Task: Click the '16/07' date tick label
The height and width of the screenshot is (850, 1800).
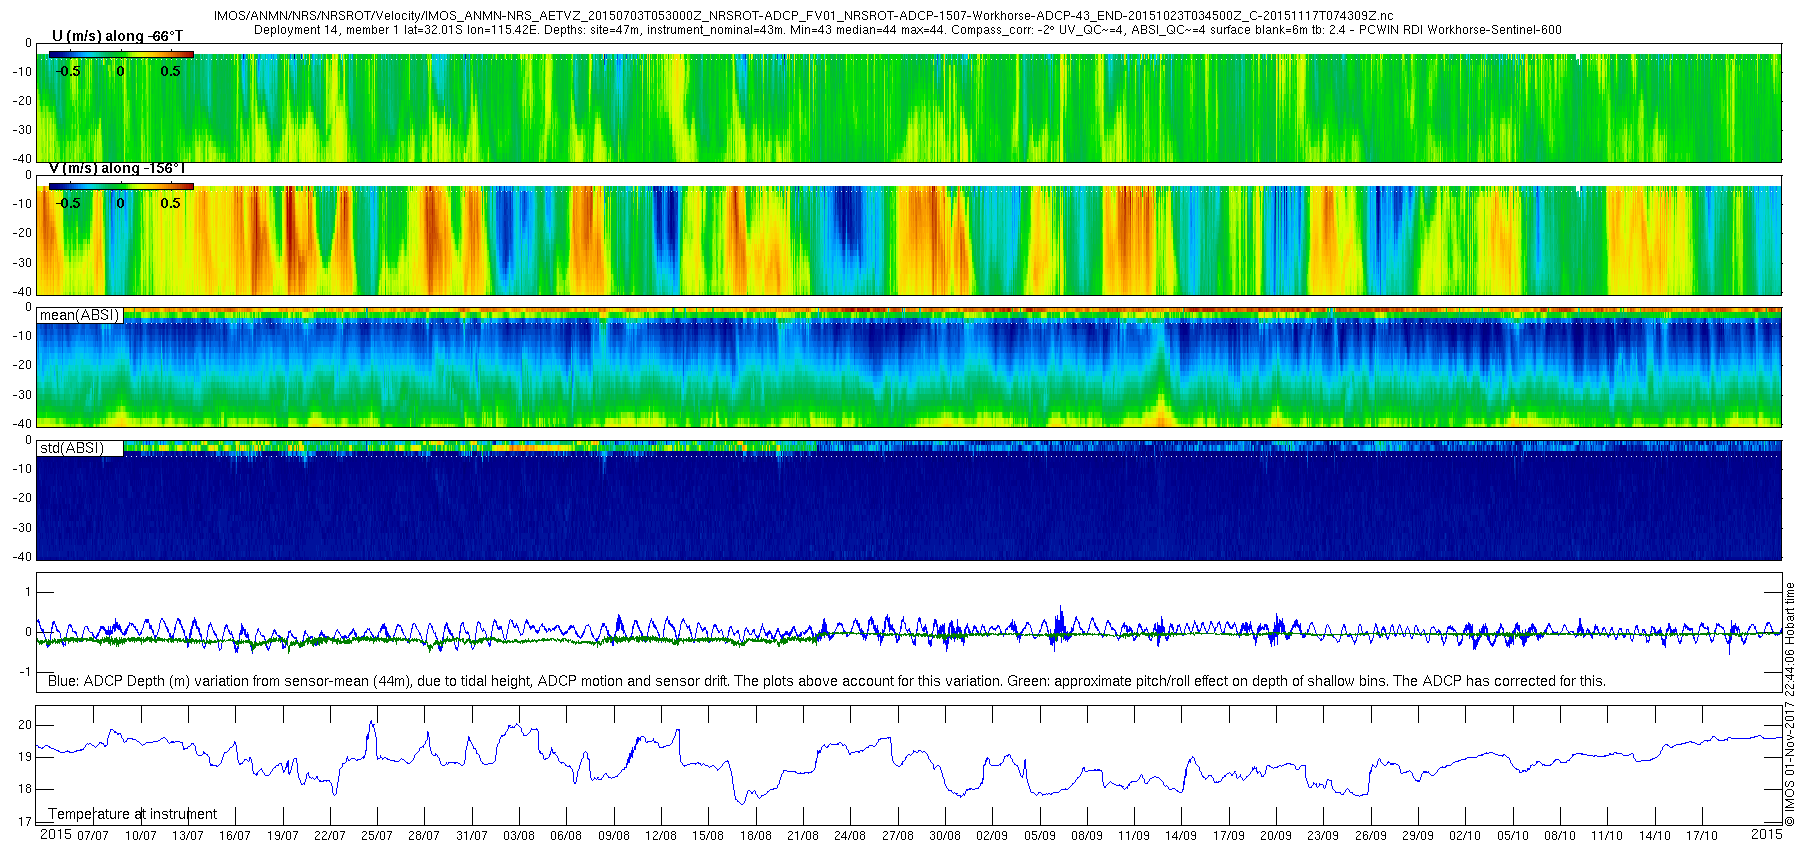Action: tap(234, 836)
